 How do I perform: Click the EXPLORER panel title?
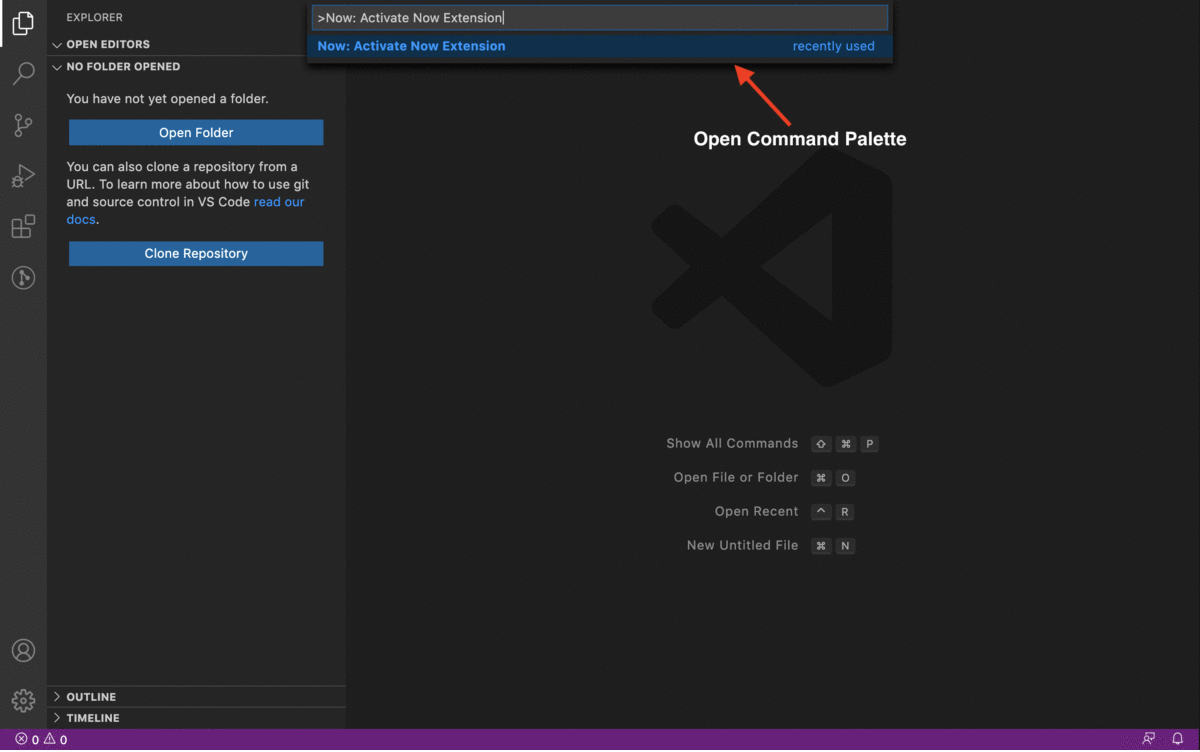[95, 17]
